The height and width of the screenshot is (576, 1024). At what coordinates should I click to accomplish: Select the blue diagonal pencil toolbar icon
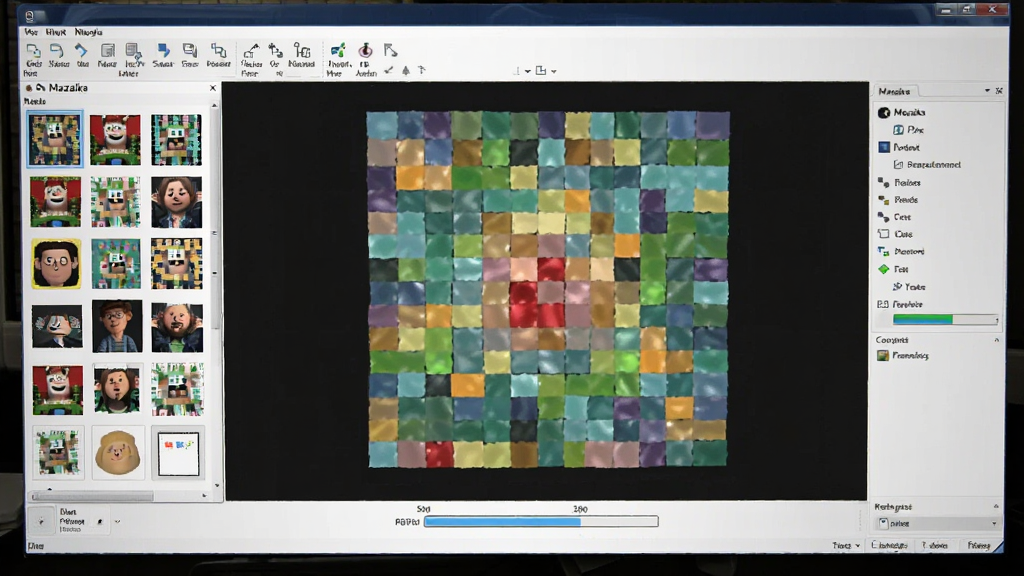coord(82,51)
